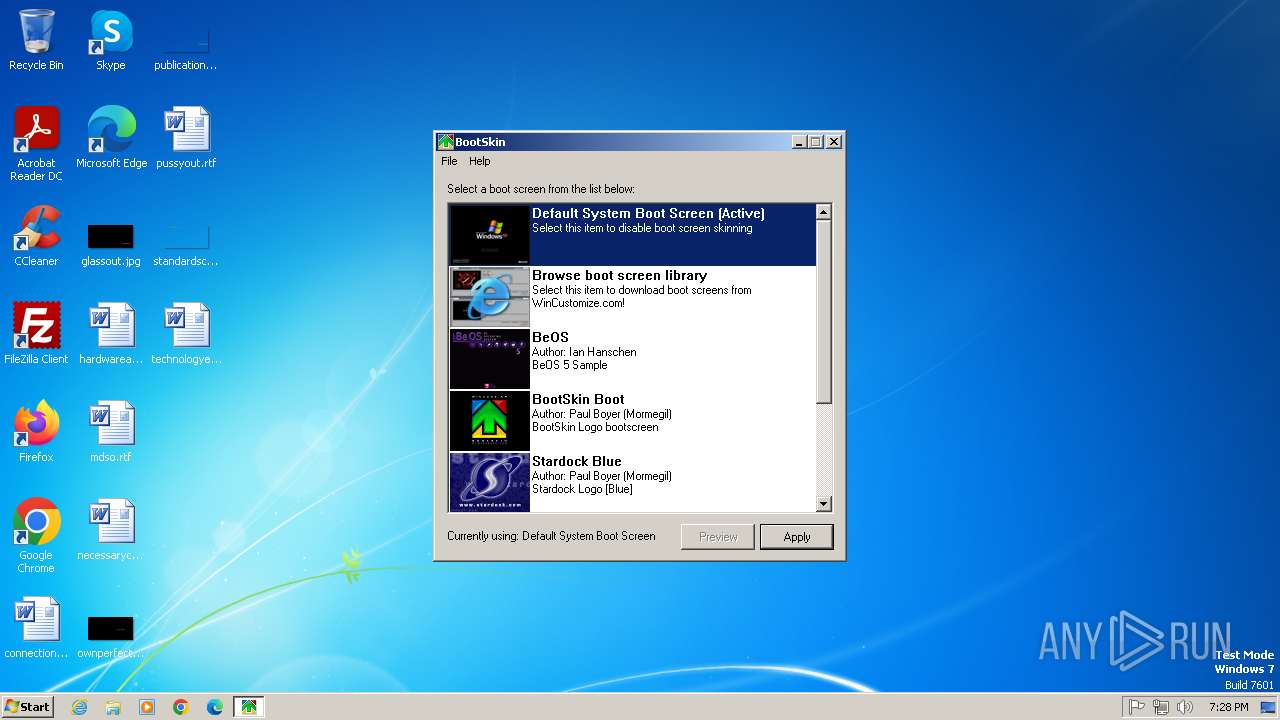
Task: Click the 'Browse boot screen library' title text
Action: 619,275
